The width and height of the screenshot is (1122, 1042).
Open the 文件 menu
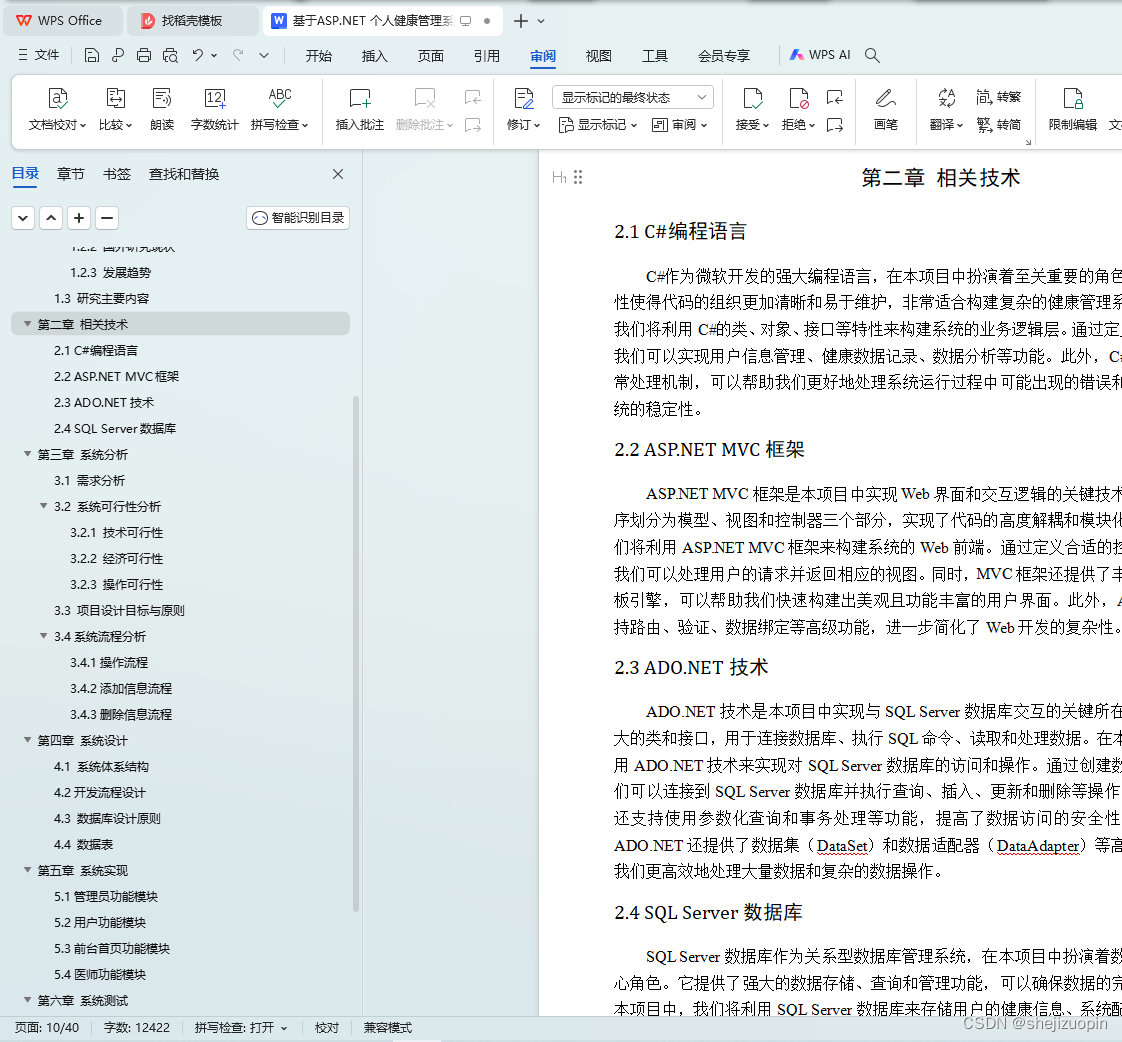point(39,55)
